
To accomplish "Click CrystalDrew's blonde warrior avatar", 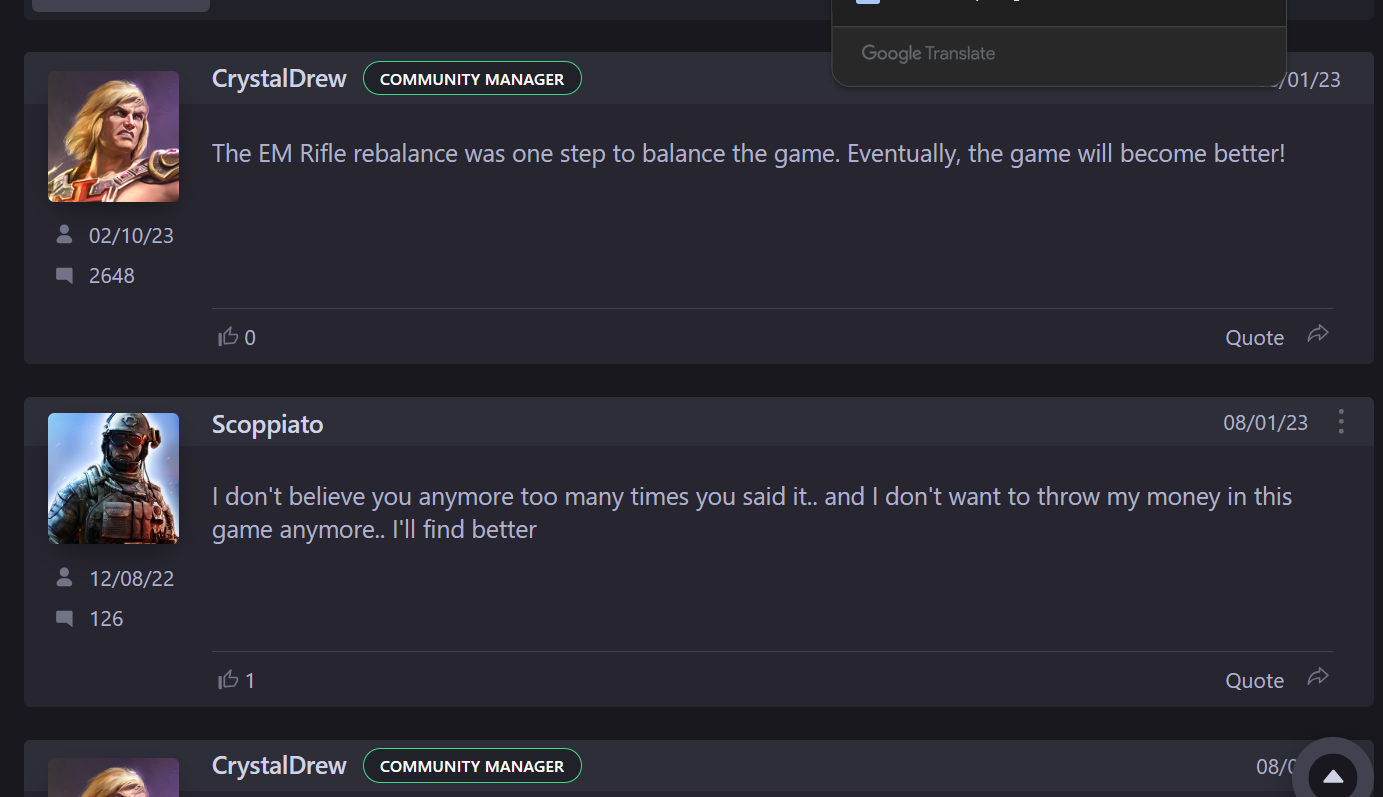I will tap(113, 136).
